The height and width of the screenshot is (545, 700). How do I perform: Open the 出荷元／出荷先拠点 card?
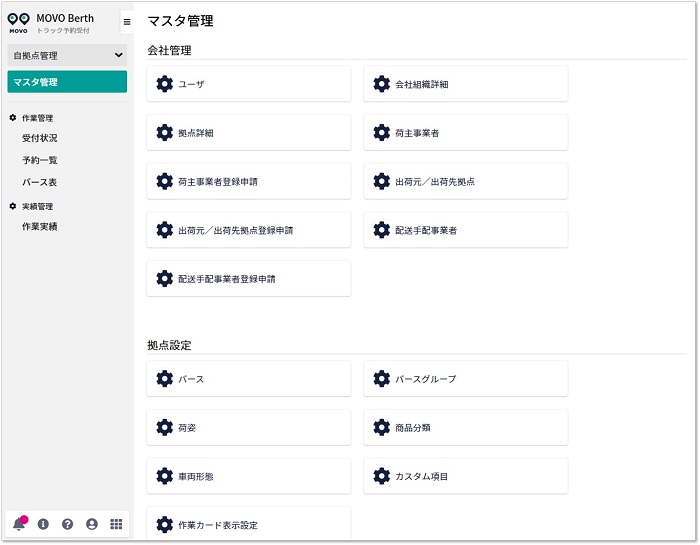coord(466,181)
